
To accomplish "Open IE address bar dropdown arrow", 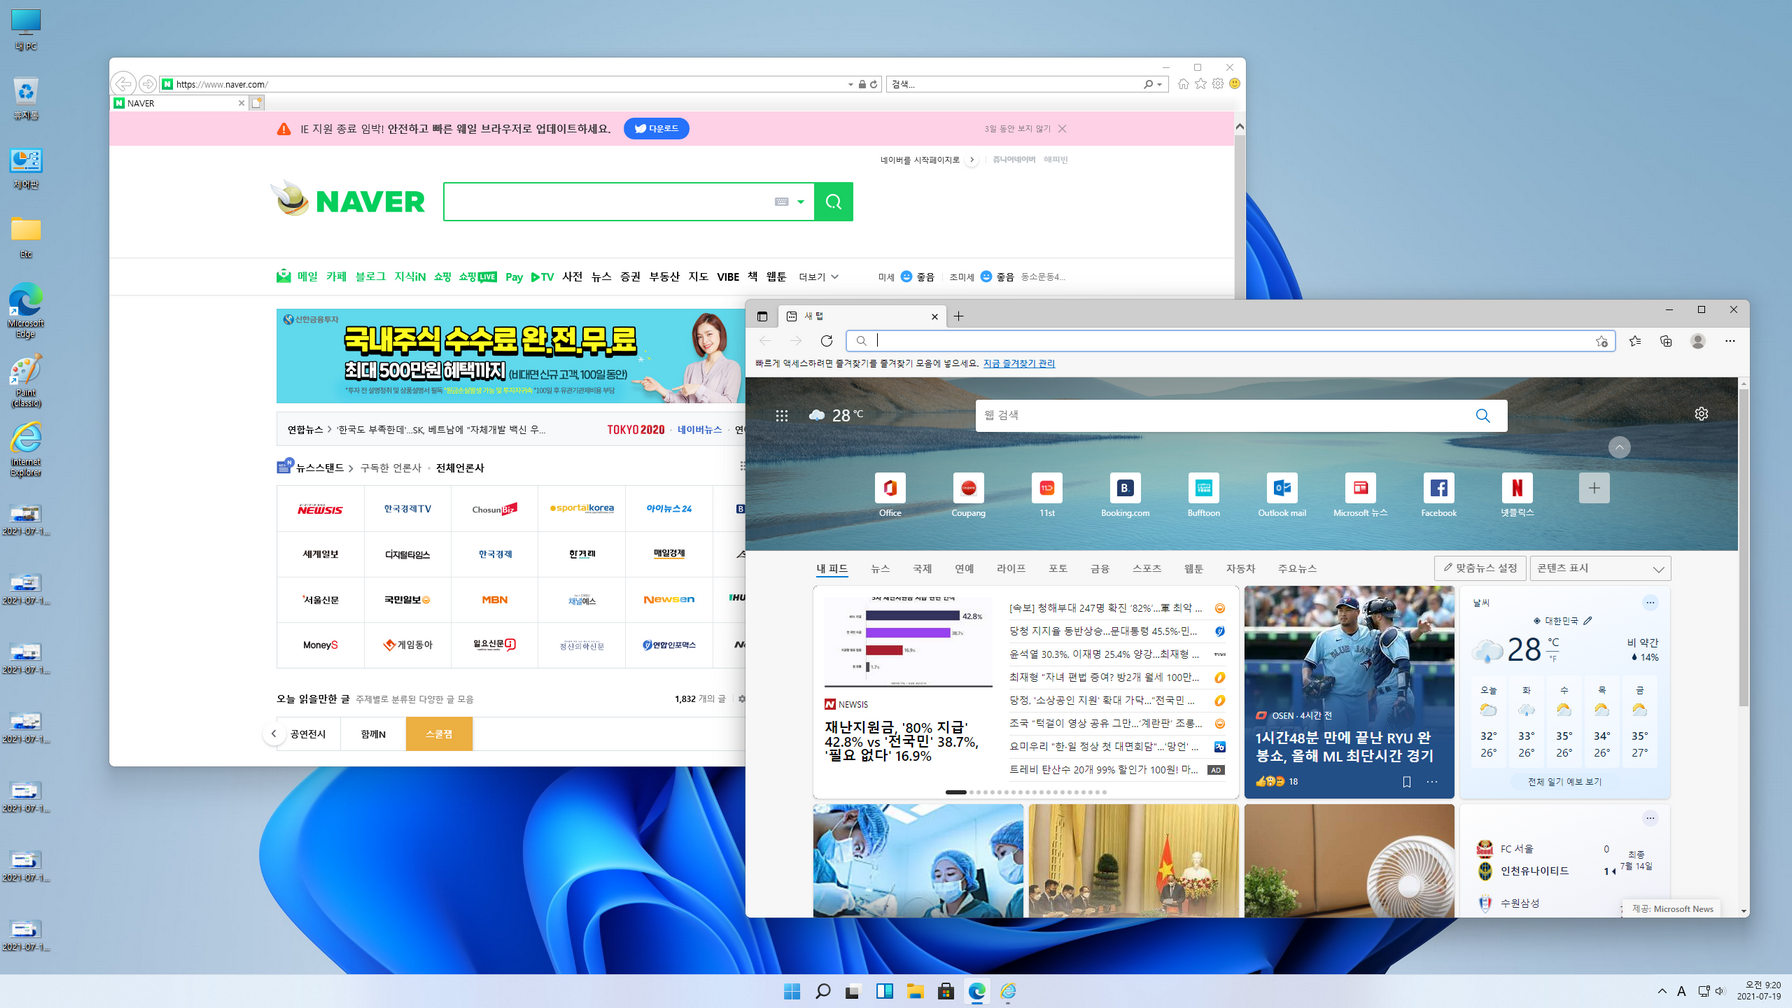I will (x=850, y=85).
